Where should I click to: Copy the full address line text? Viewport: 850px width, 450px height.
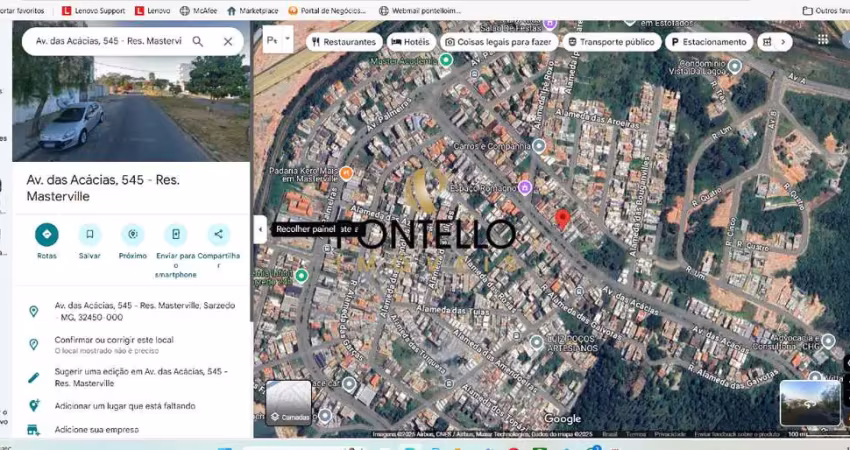coord(145,311)
